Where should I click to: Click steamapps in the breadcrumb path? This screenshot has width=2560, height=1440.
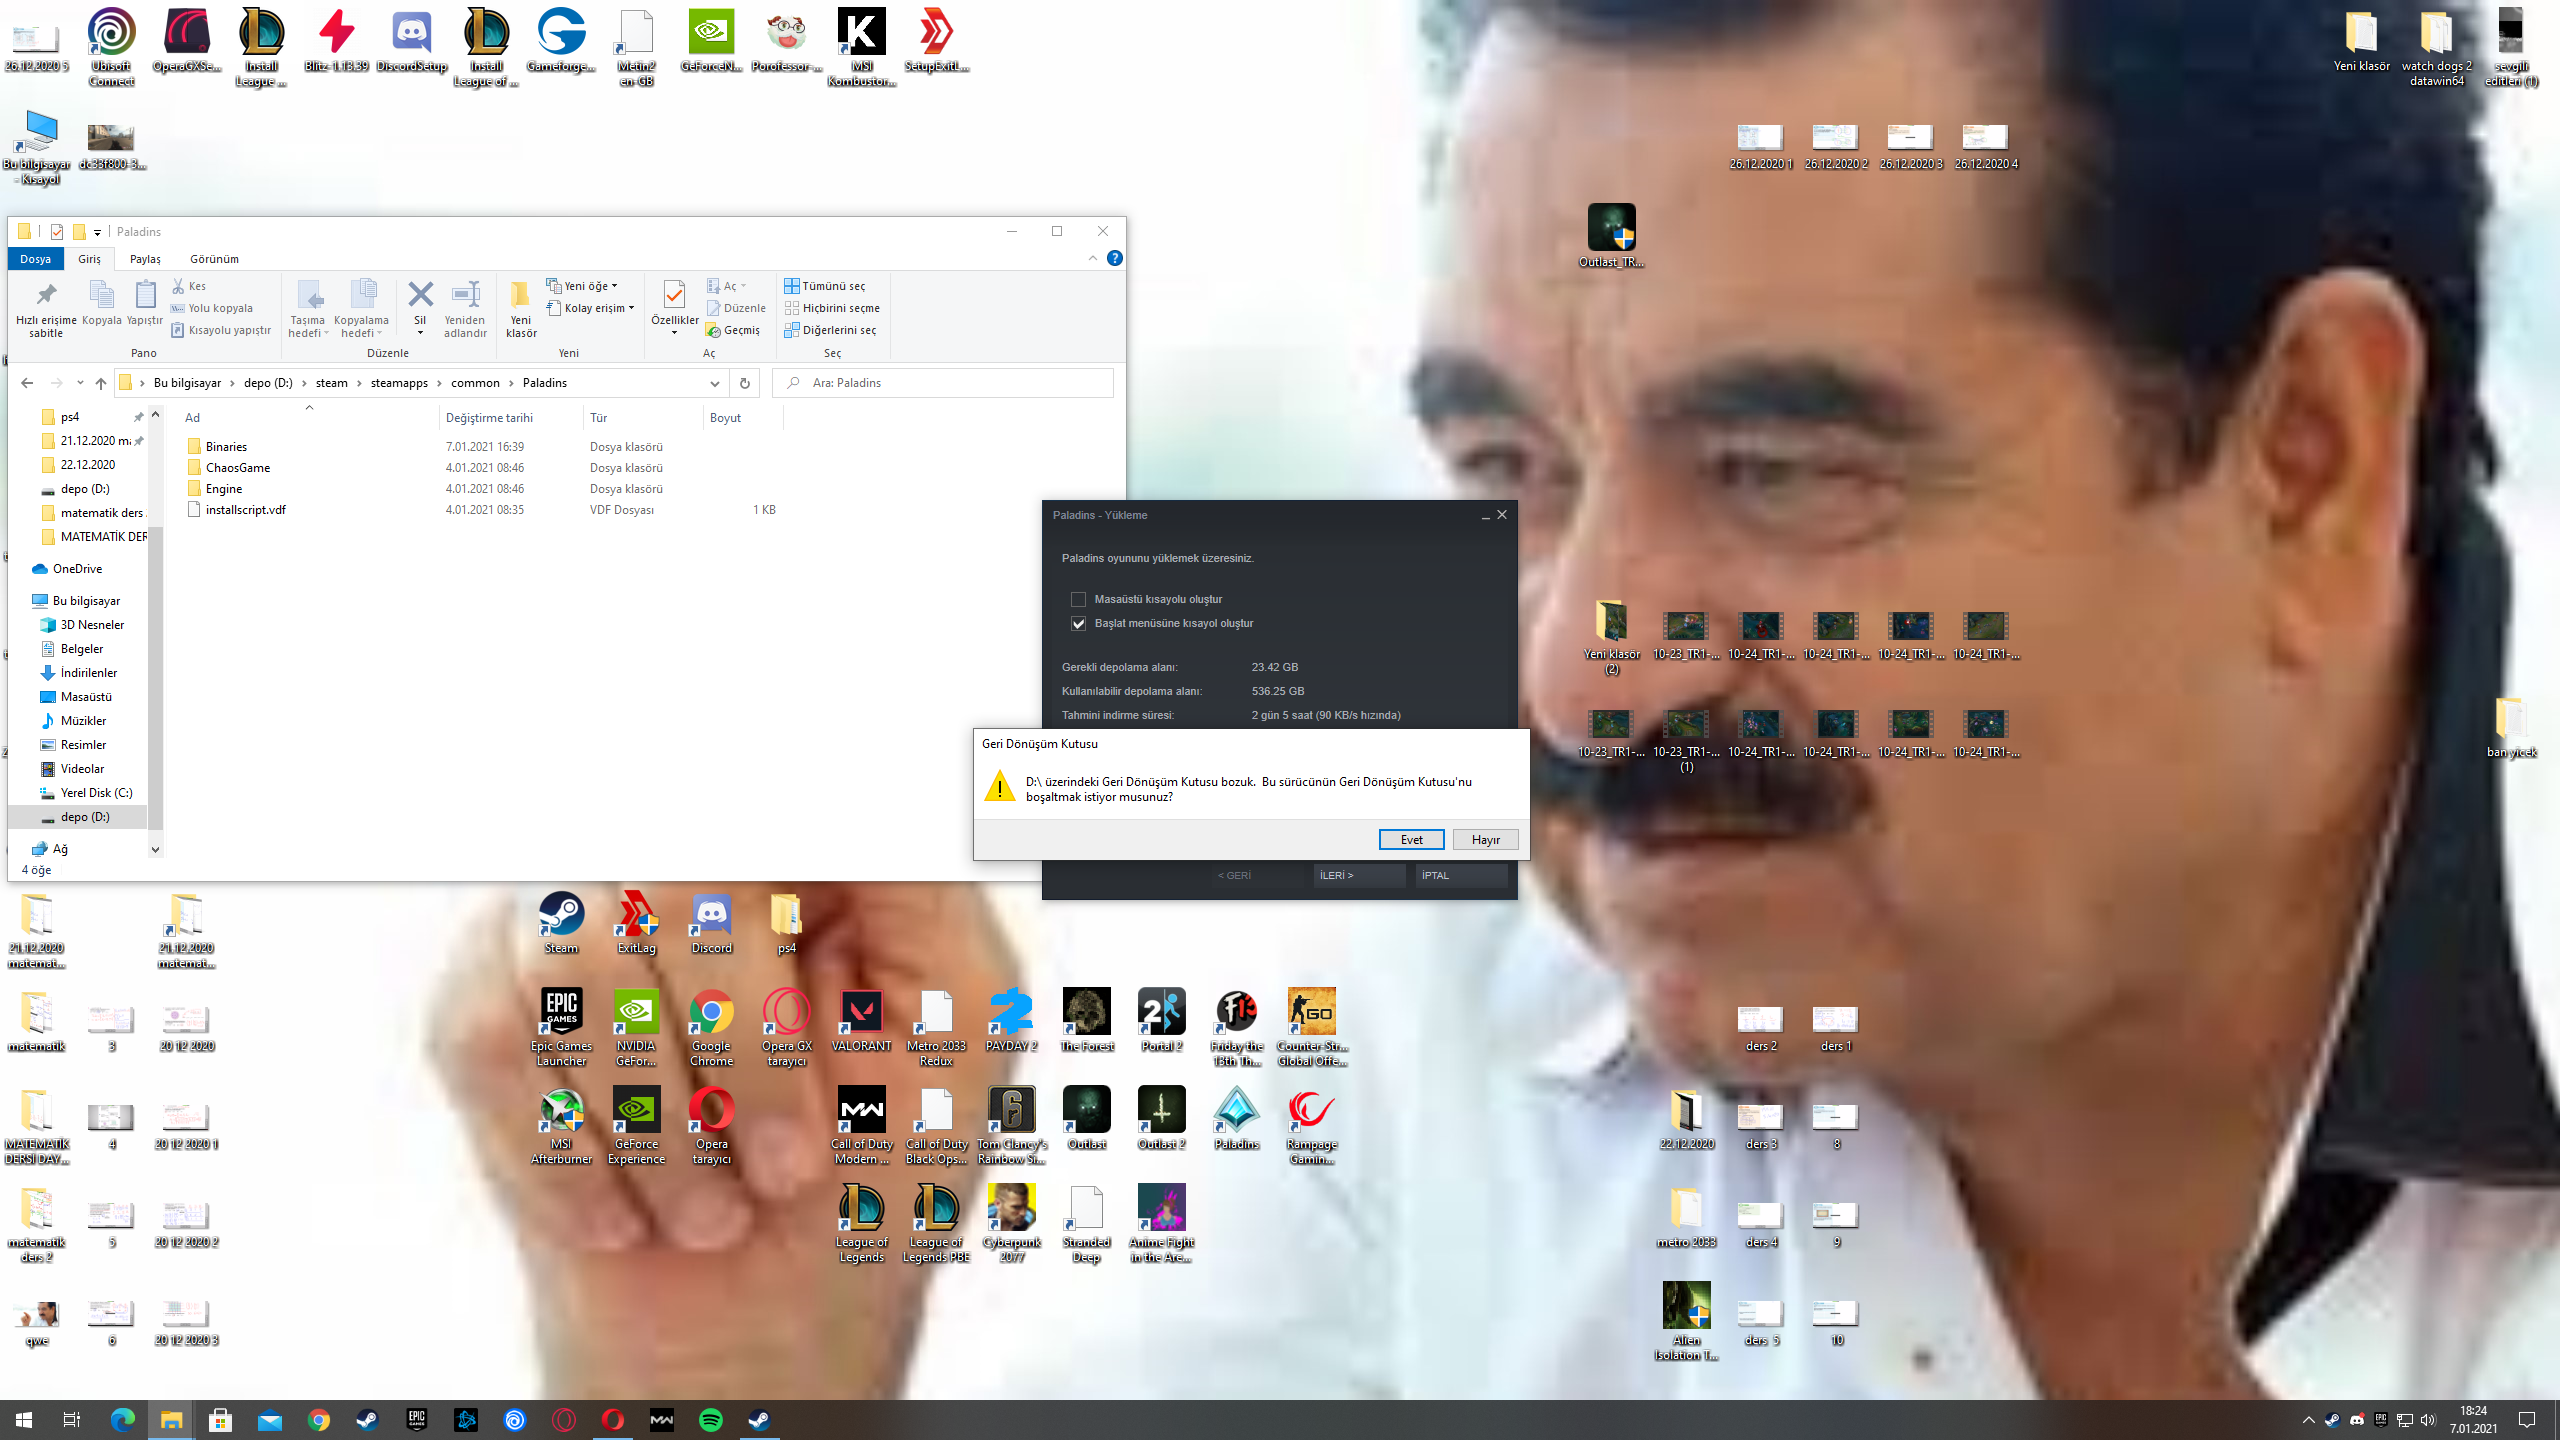(x=399, y=383)
